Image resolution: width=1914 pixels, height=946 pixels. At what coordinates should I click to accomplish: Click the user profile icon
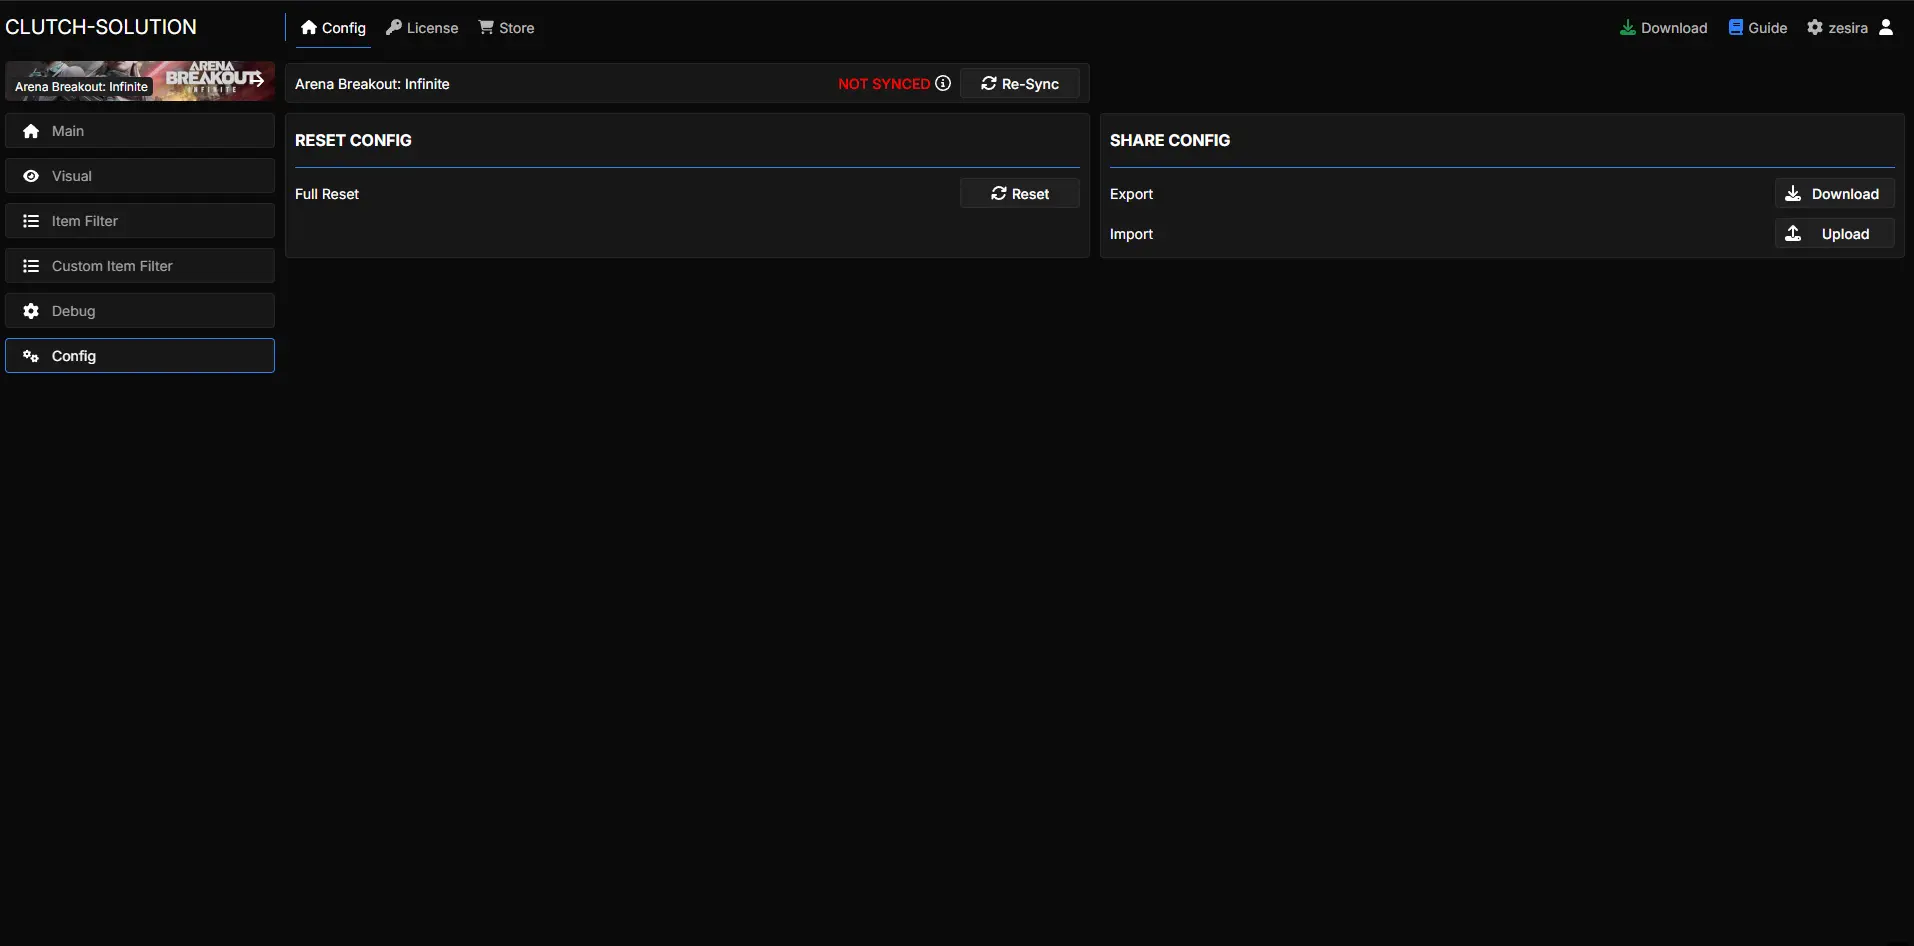click(1886, 28)
